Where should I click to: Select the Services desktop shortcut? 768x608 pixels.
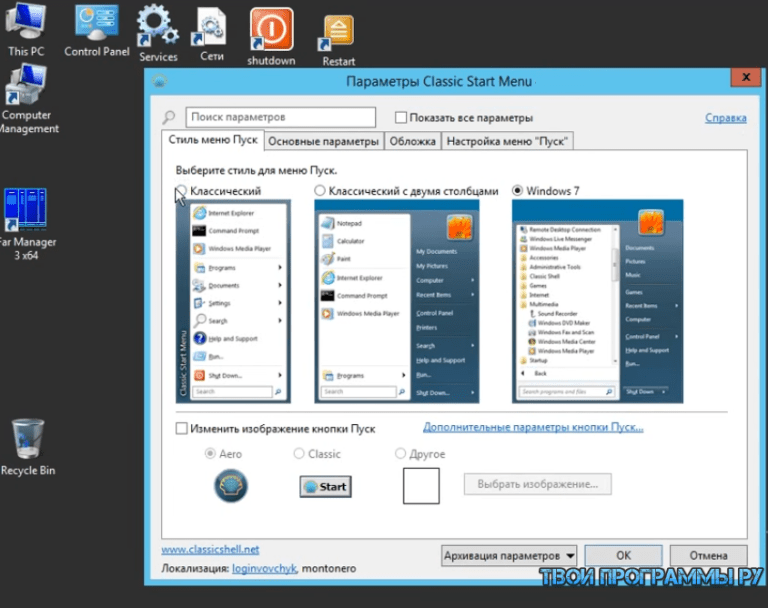click(x=158, y=34)
